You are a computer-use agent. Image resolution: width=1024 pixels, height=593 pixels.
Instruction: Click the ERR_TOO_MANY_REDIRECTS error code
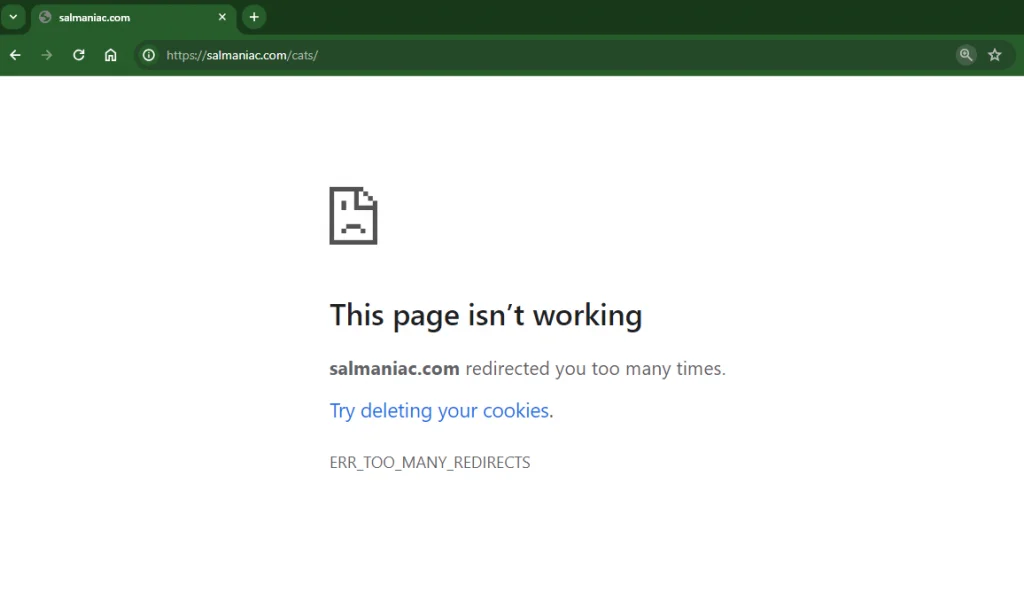point(430,462)
